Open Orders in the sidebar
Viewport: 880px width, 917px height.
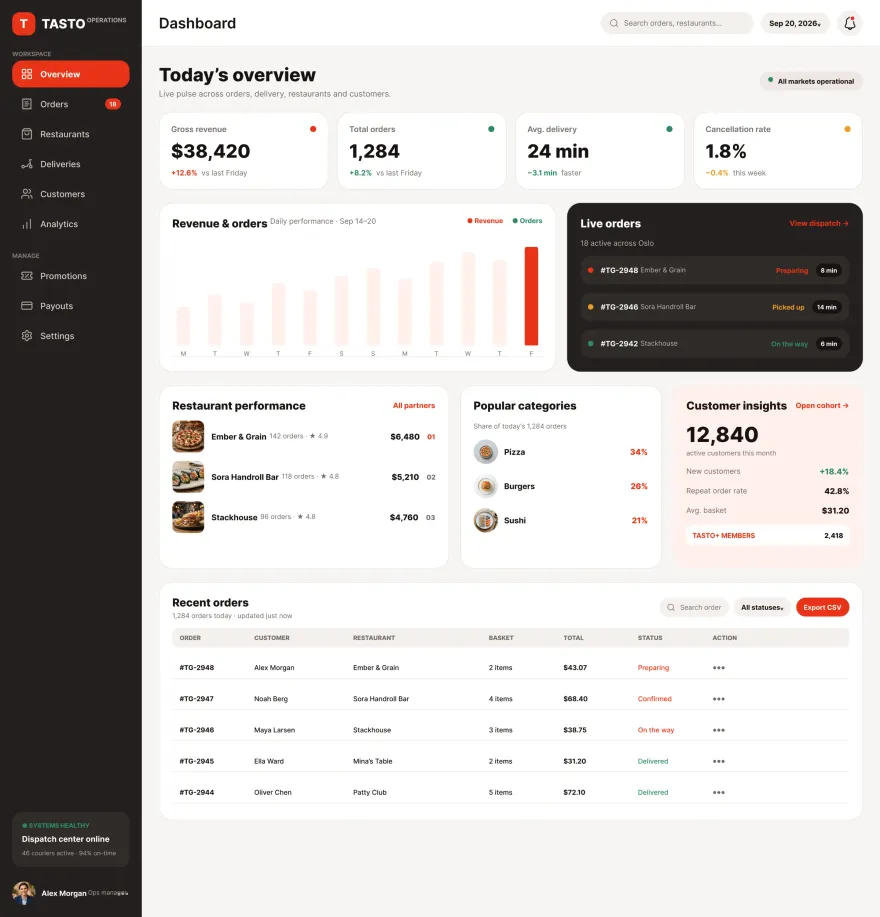point(71,104)
